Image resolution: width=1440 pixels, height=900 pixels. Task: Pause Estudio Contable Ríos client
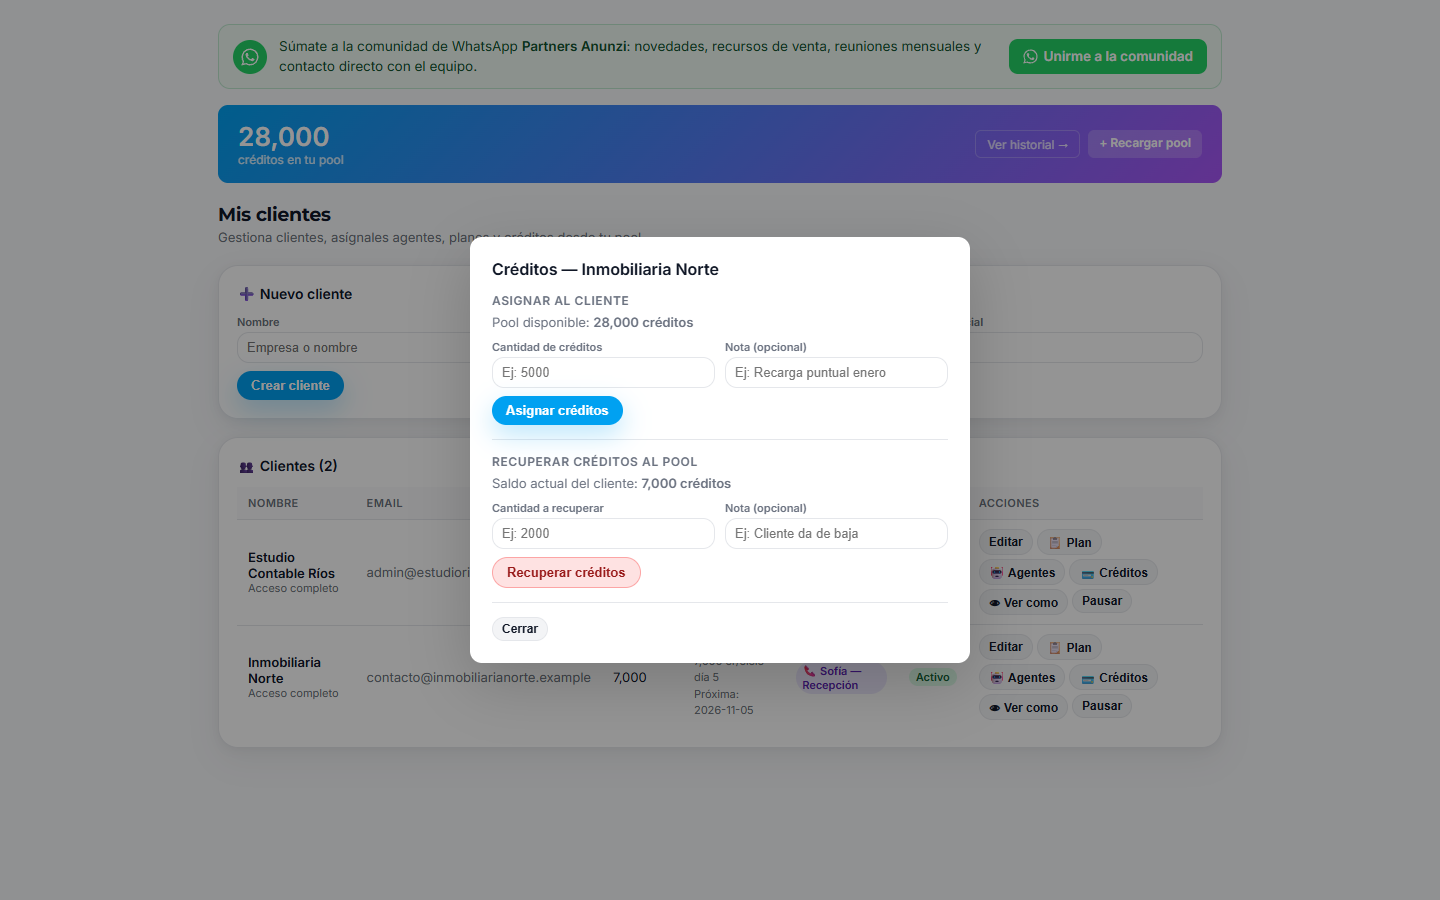pyautogui.click(x=1102, y=601)
